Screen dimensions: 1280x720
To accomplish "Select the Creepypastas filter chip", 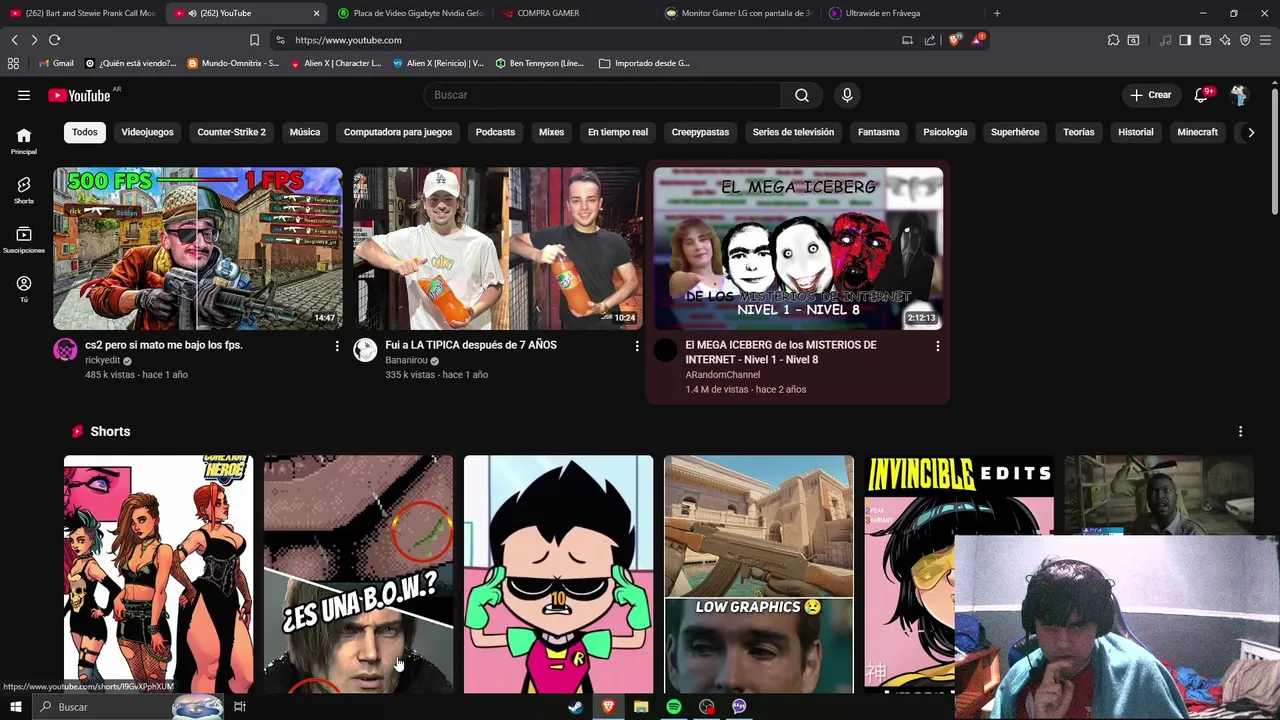I will click(x=700, y=132).
